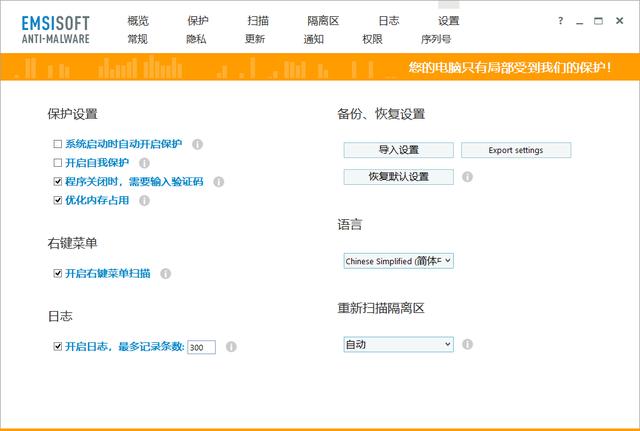
Task: Click Export settings button
Action: tap(516, 150)
